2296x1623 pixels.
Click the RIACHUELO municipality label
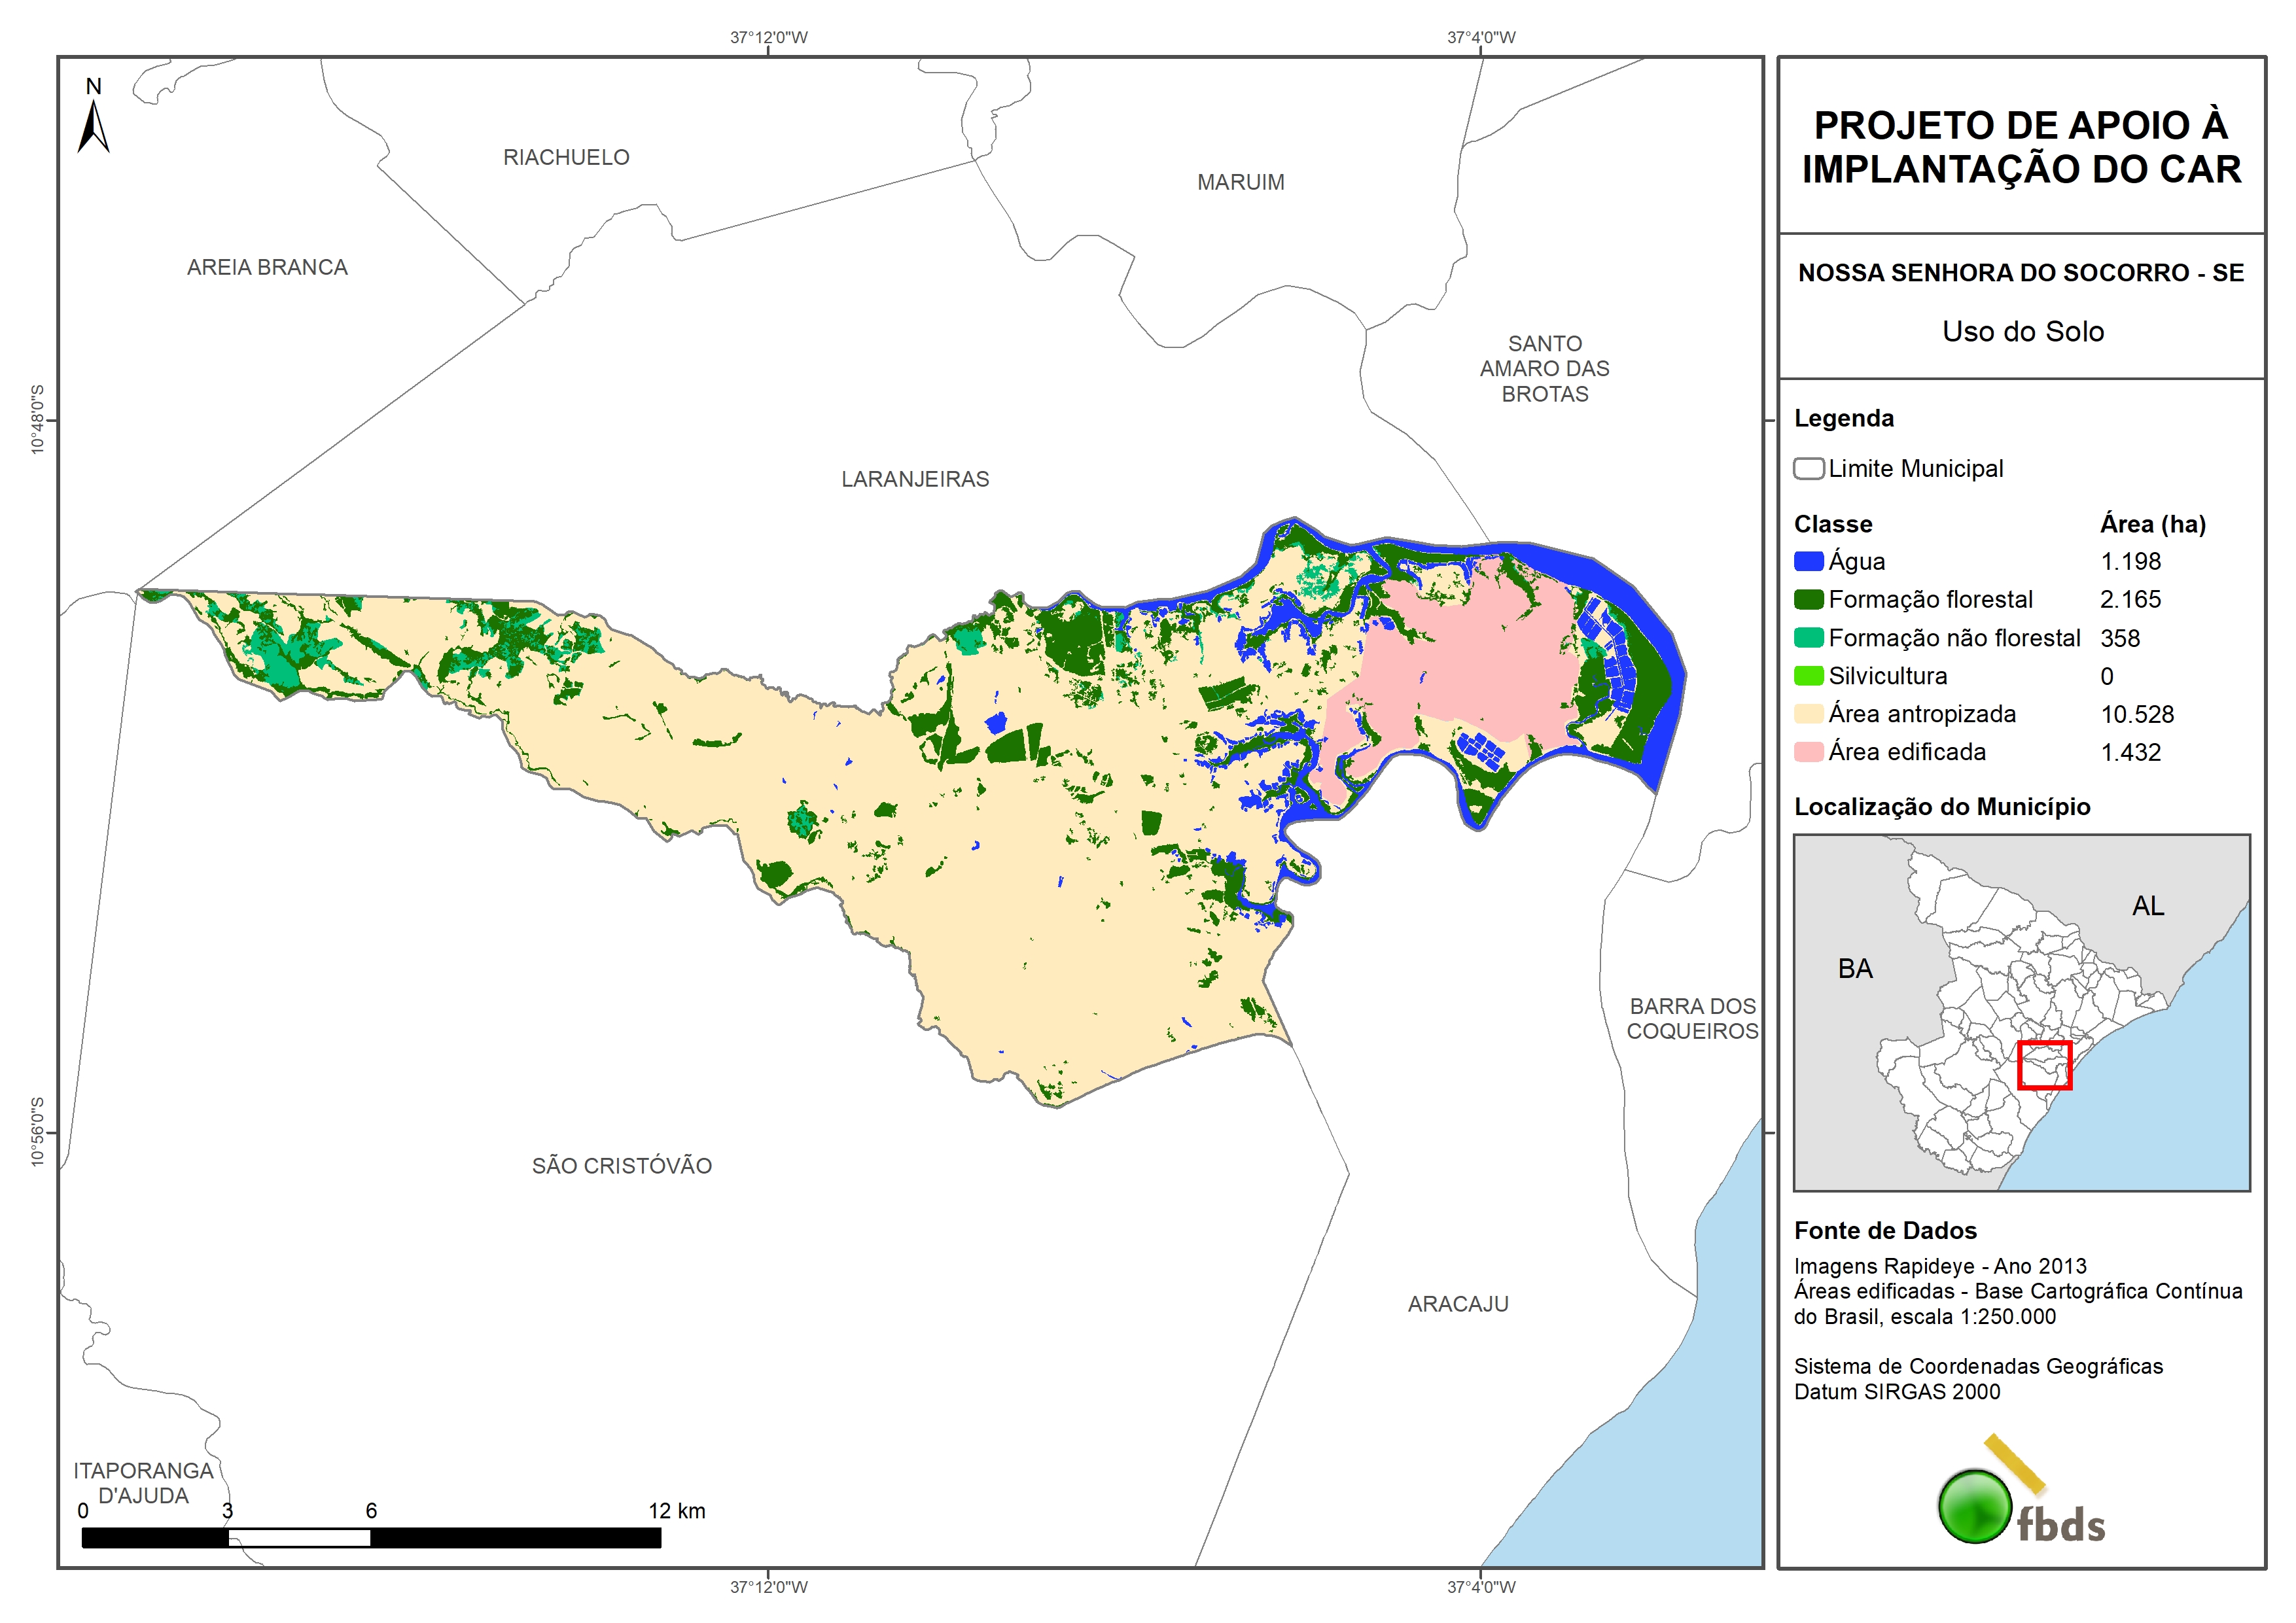click(566, 158)
